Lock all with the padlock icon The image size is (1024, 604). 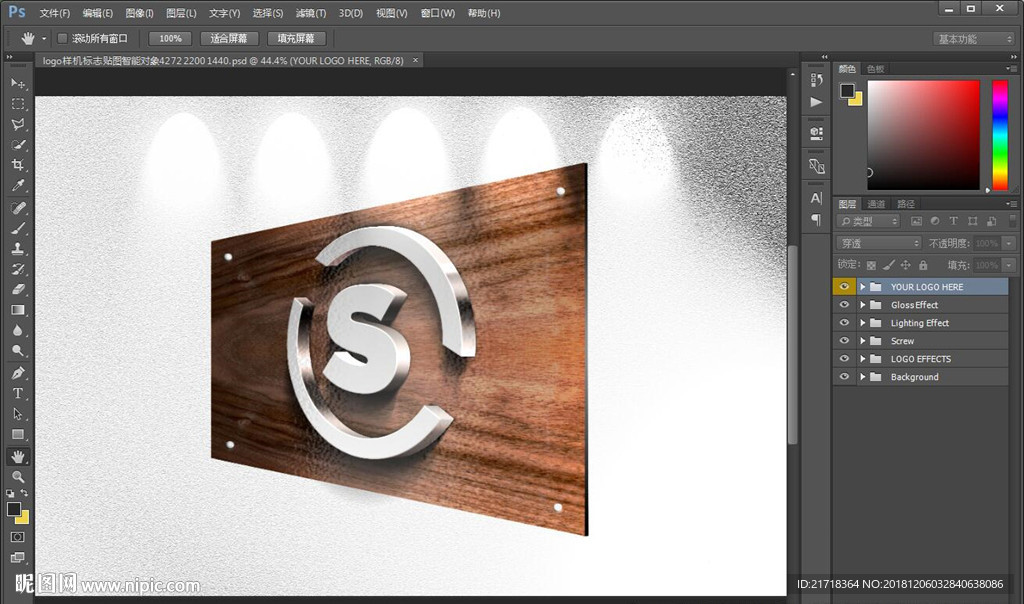[923, 265]
